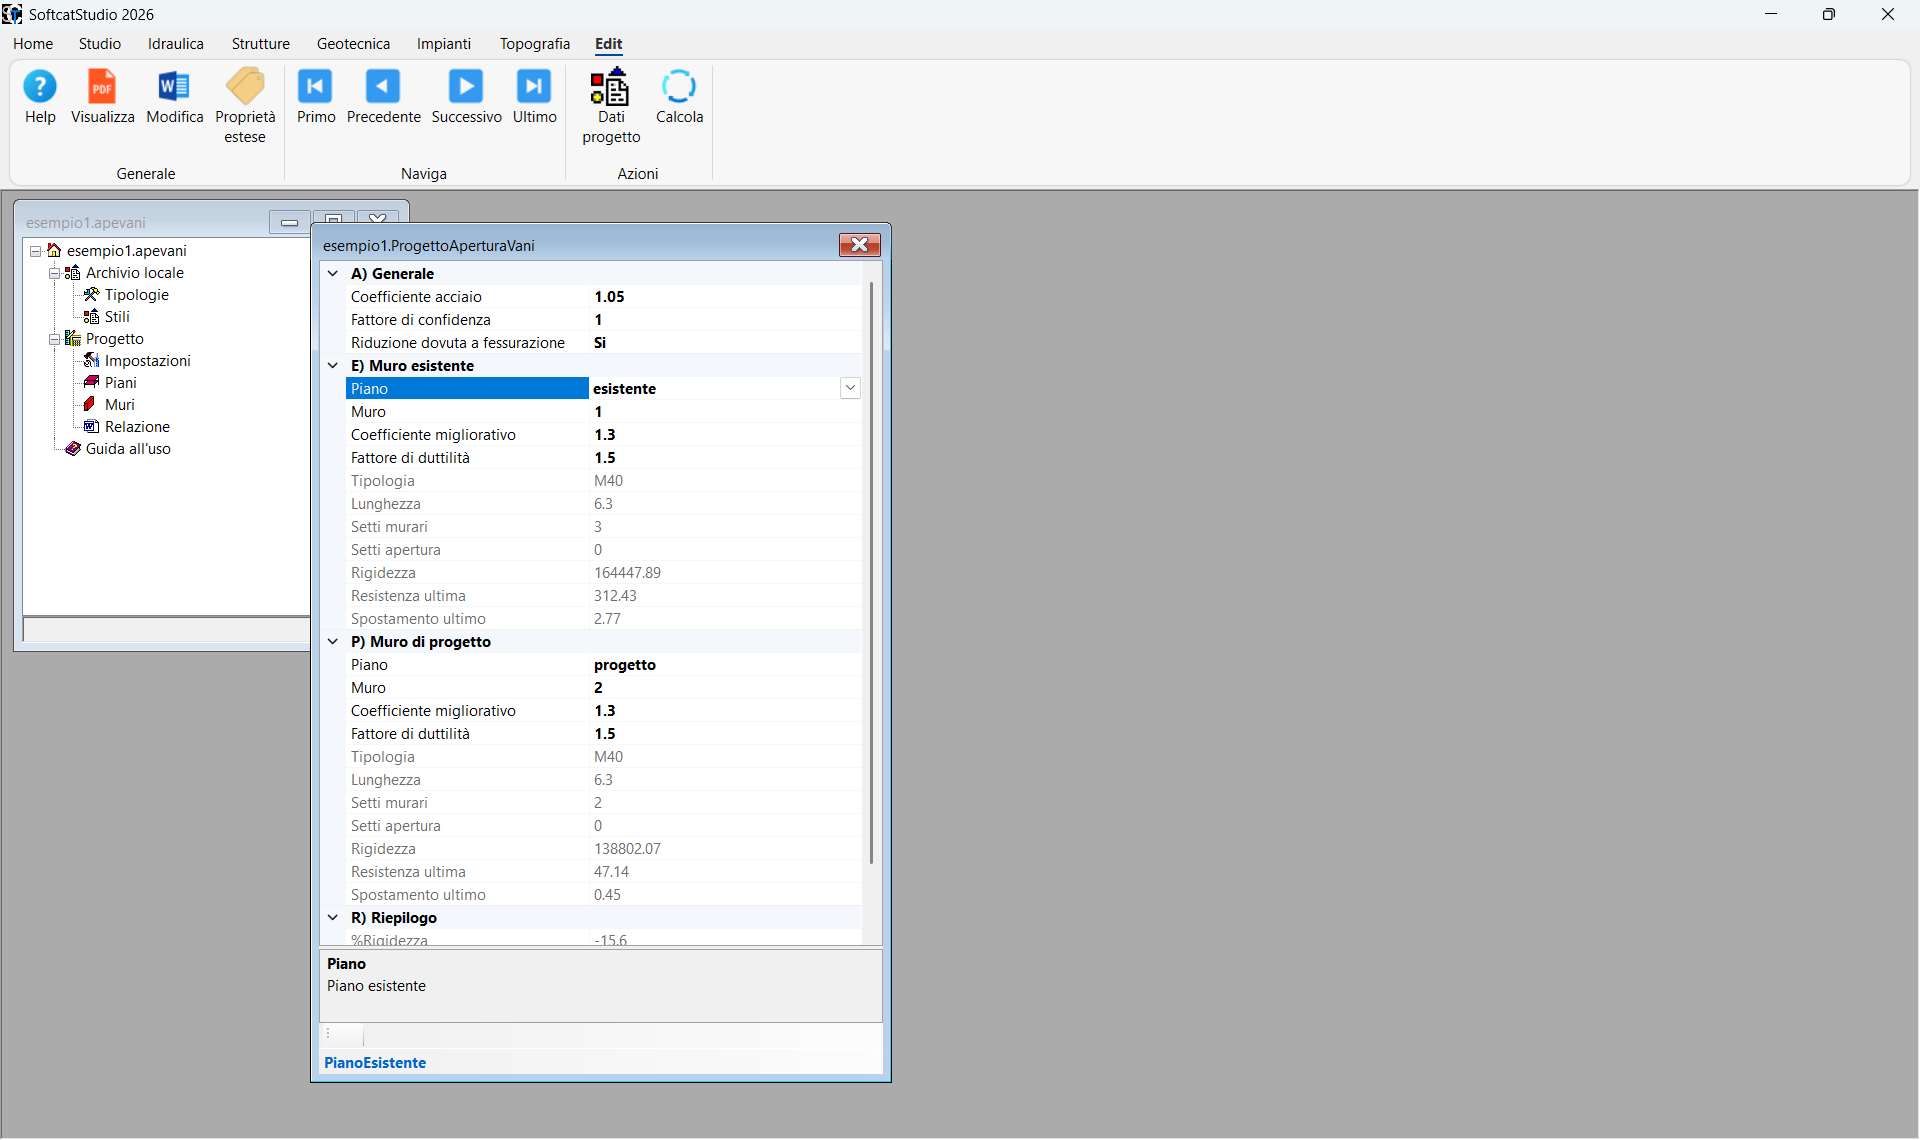The image size is (1920, 1140).
Task: Collapse Progetto tree node
Action: [x=55, y=339]
